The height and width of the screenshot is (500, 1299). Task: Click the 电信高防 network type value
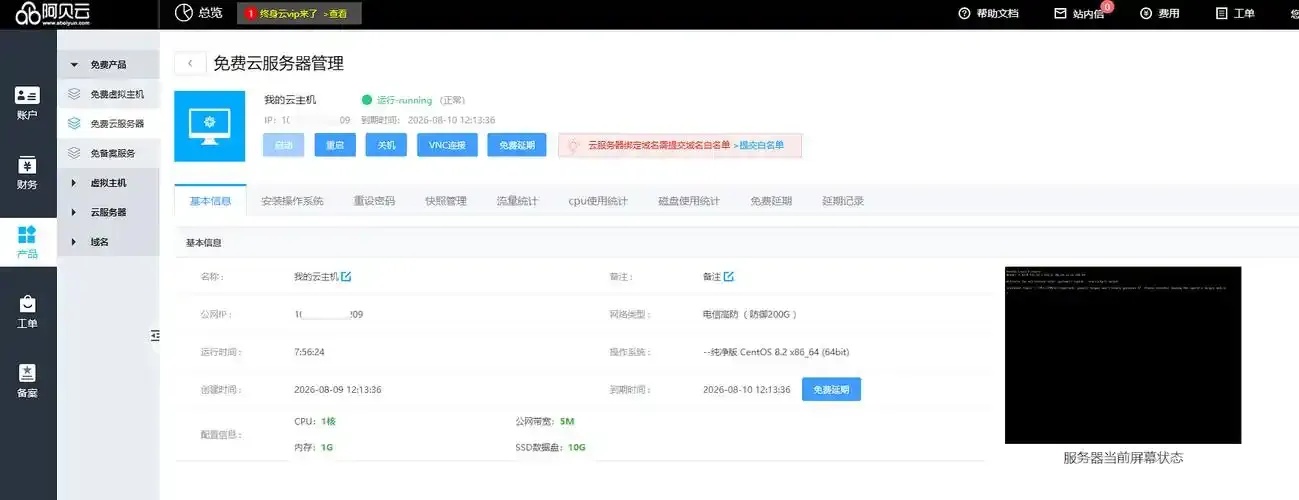click(x=749, y=314)
